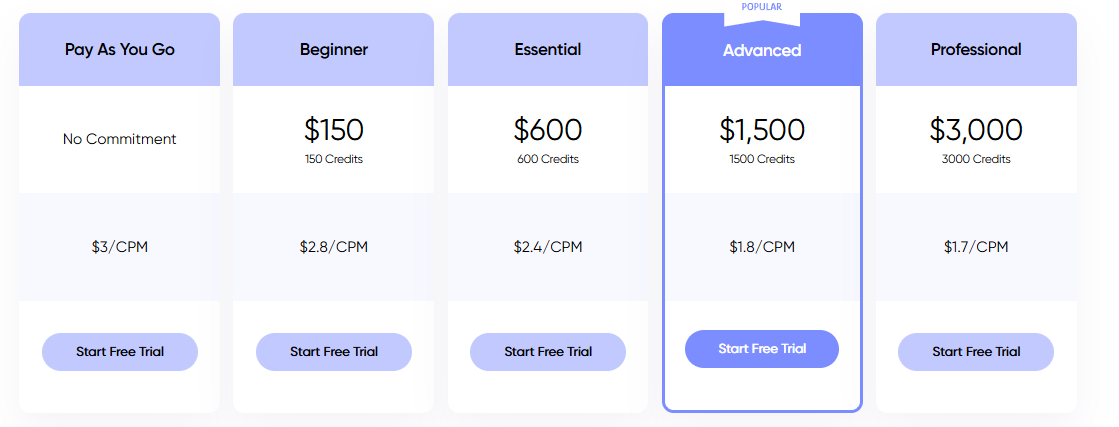Start free trial for Beginner plan
This screenshot has width=1119, height=427.
(x=334, y=351)
